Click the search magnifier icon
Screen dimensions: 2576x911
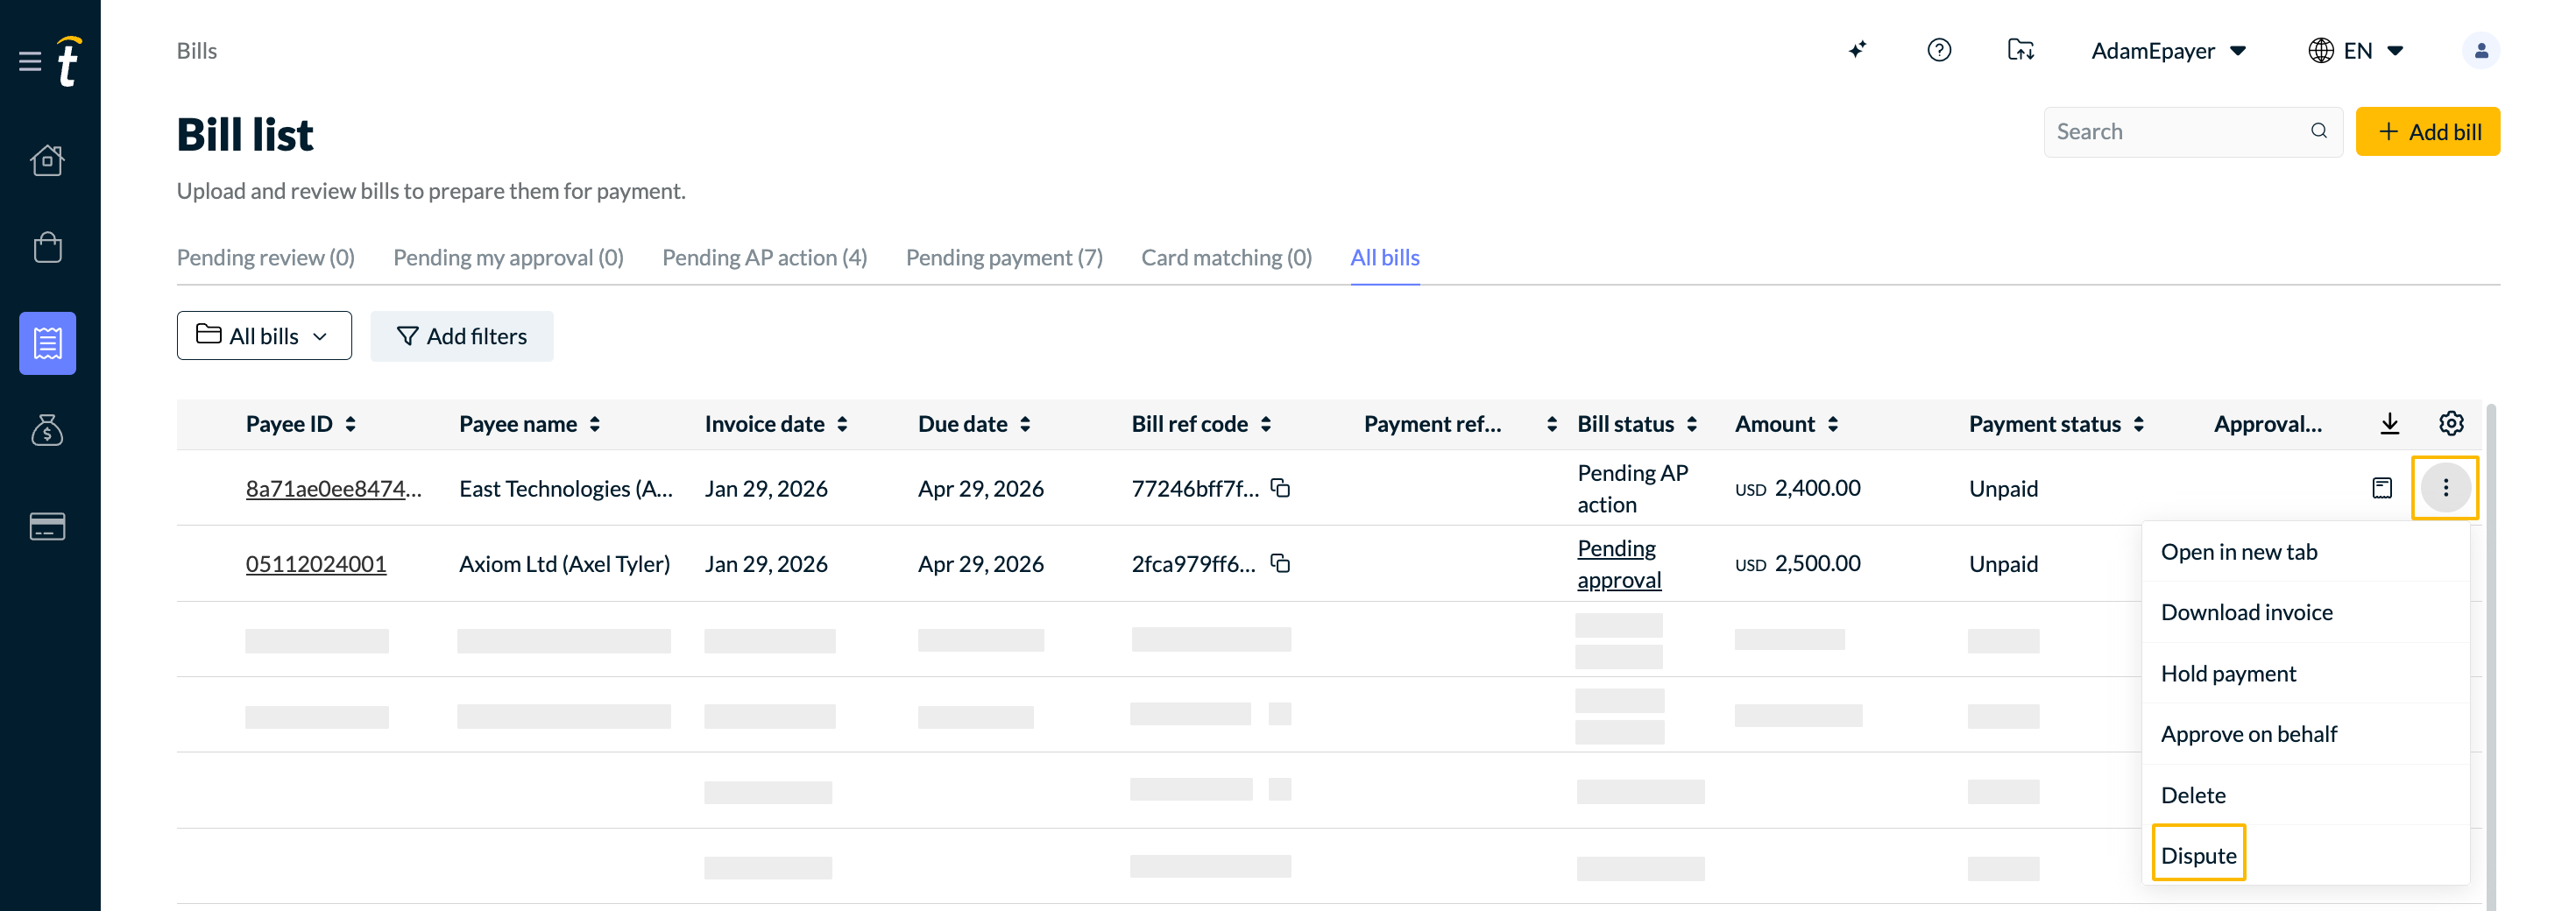point(2319,131)
